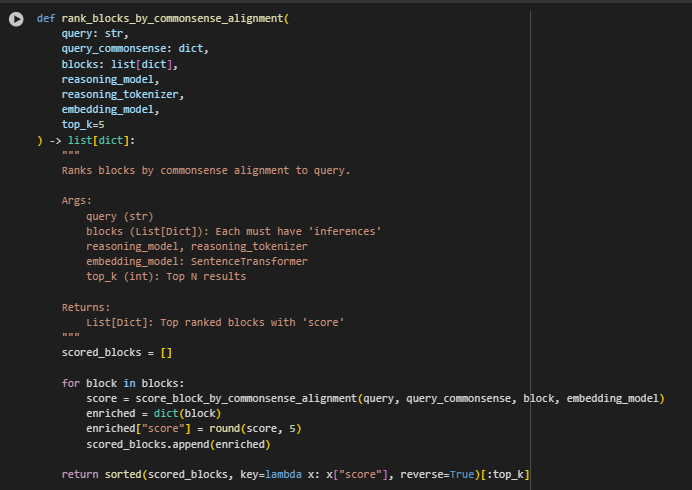Run the code cell with play button
692x490 pixels.
pos(16,19)
